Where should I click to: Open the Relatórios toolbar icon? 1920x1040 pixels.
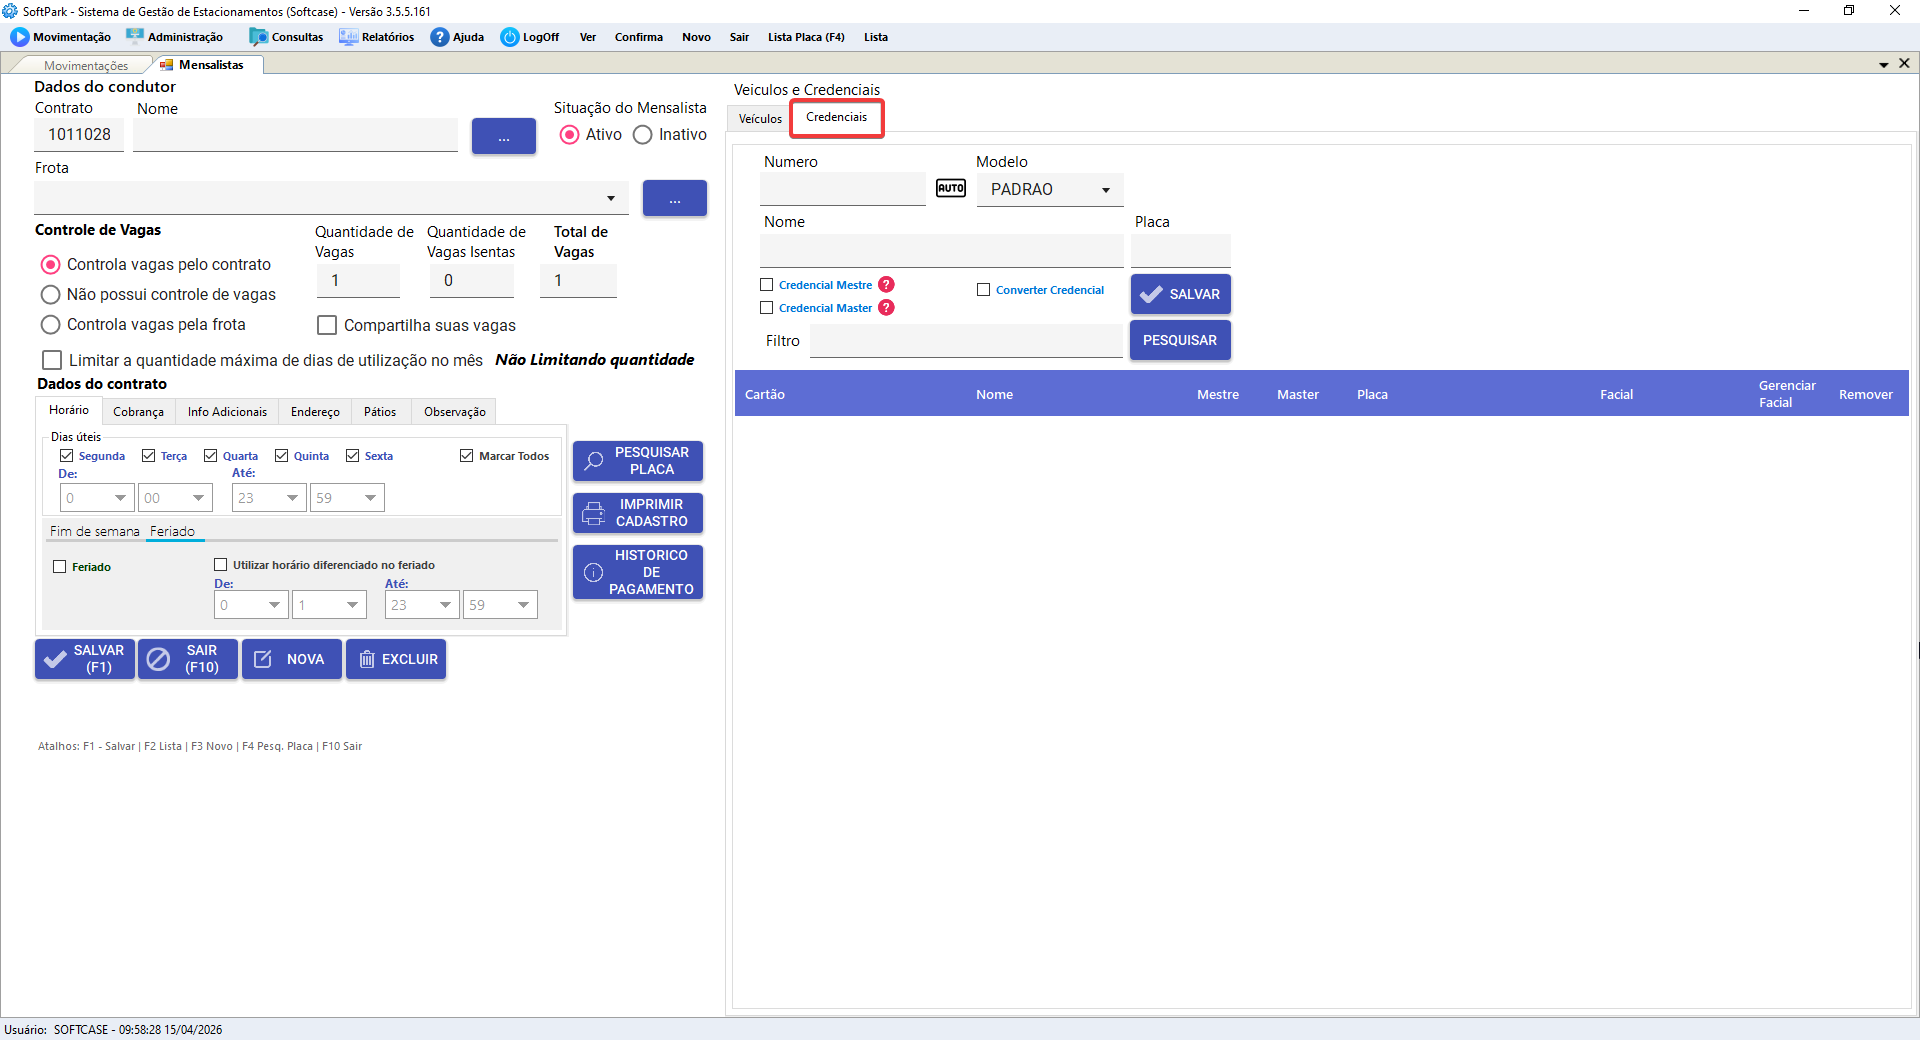tap(348, 37)
